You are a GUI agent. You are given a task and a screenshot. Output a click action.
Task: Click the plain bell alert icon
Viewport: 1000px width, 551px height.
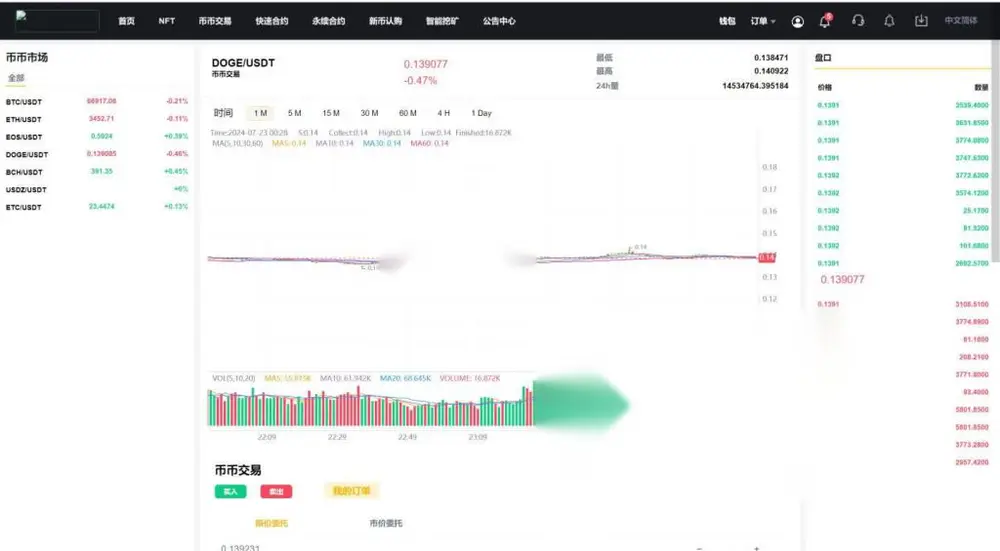[x=889, y=21]
